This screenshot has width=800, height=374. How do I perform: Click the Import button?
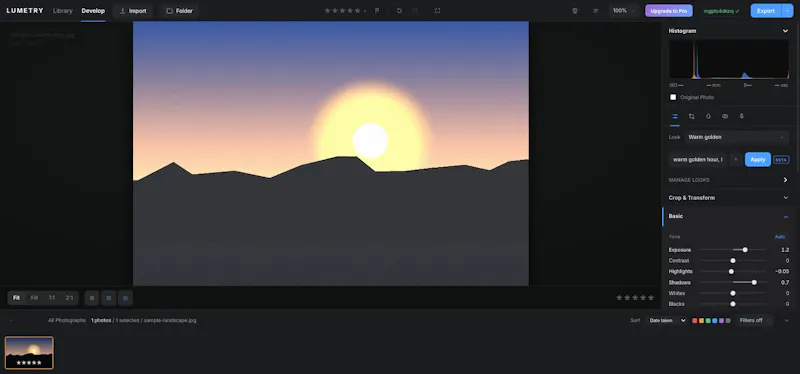click(133, 11)
